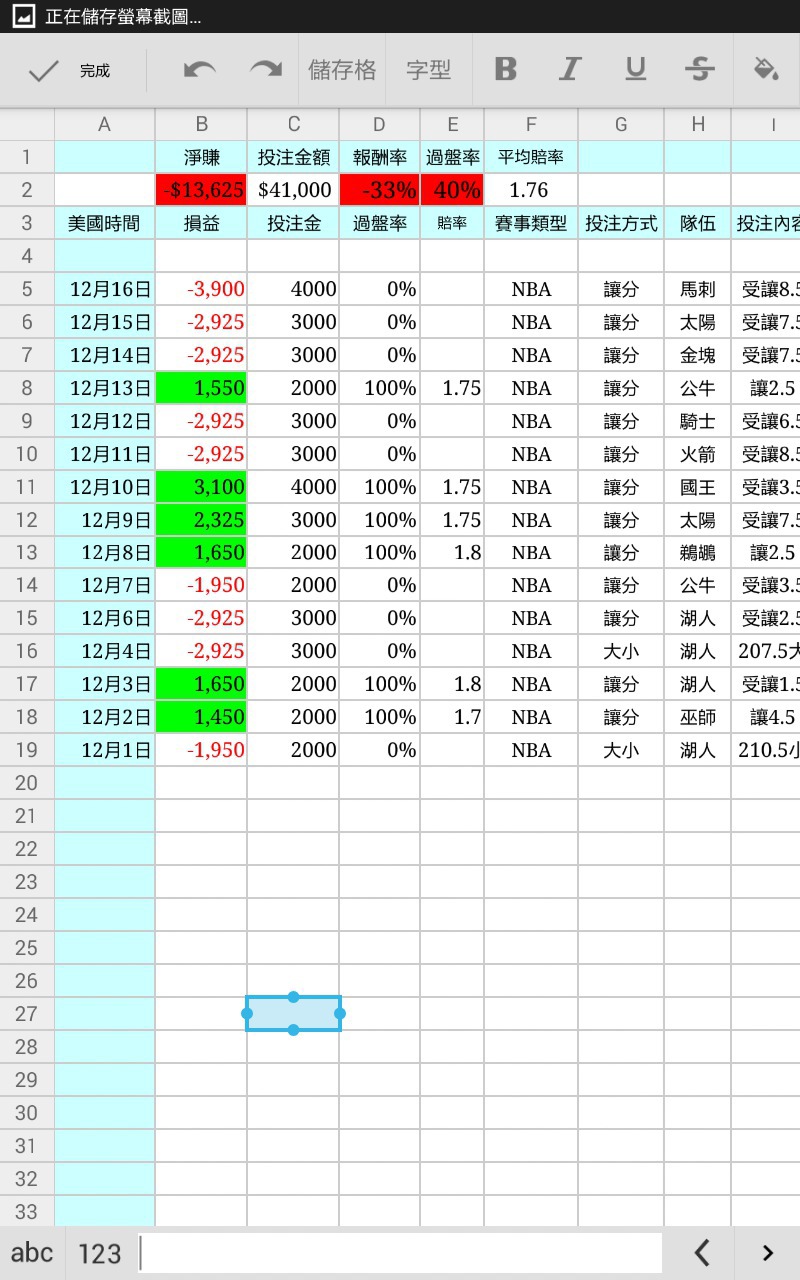Select header cell 損益
The width and height of the screenshot is (800, 1280).
pos(201,223)
